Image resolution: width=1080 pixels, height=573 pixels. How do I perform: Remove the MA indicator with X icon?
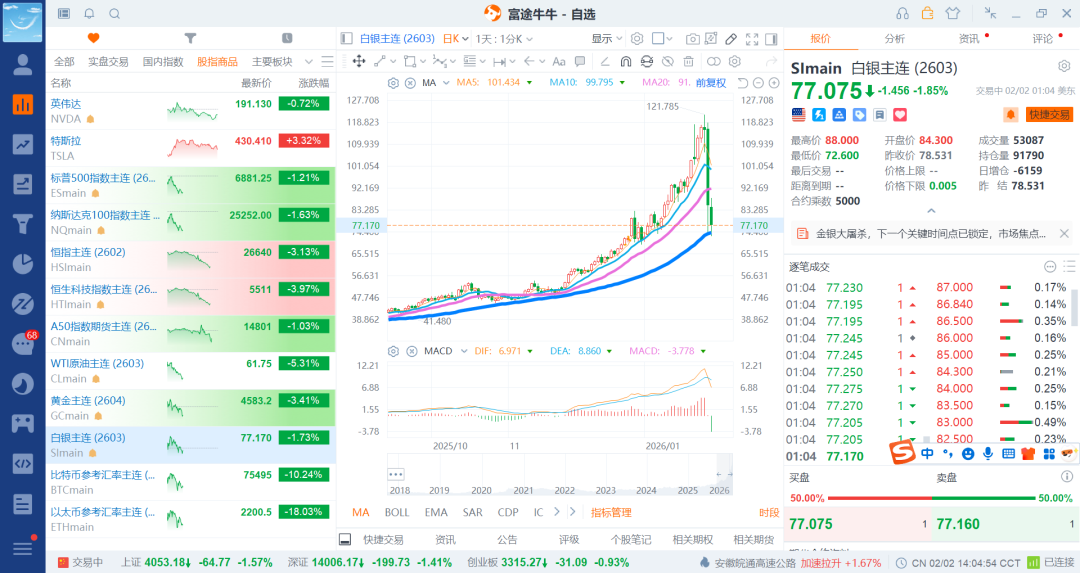[x=411, y=83]
